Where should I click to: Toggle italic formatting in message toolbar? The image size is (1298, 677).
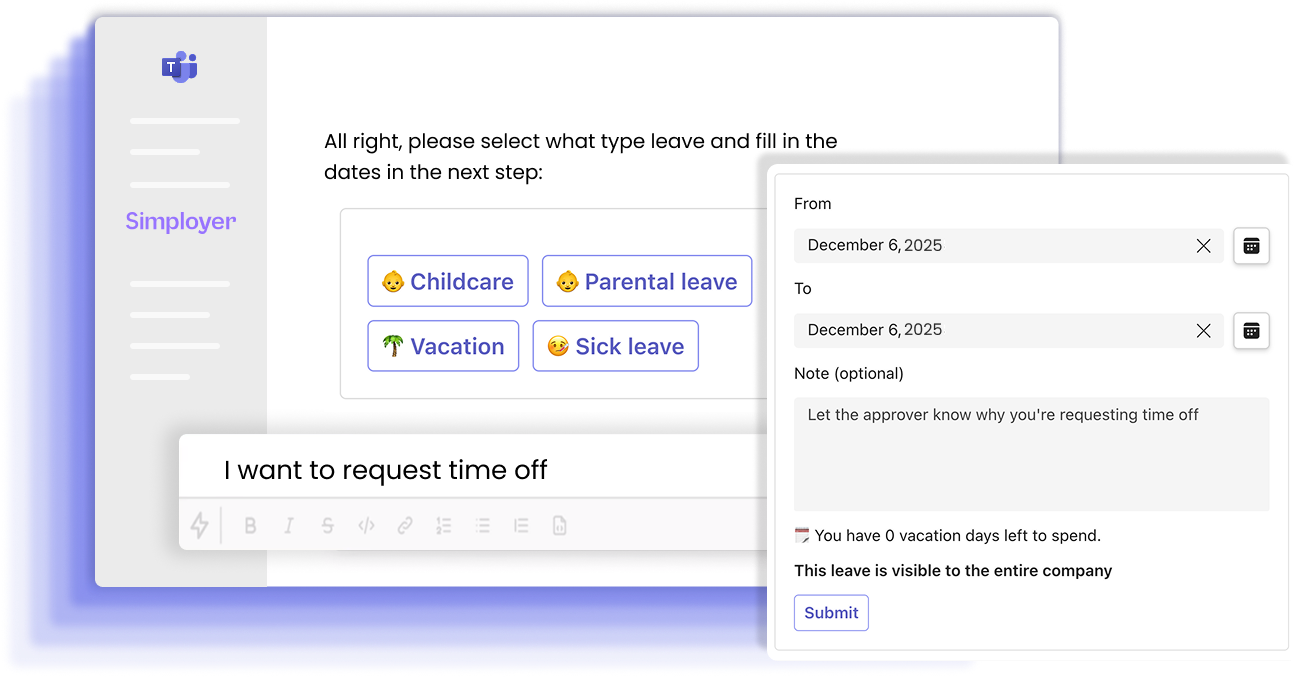click(x=289, y=526)
